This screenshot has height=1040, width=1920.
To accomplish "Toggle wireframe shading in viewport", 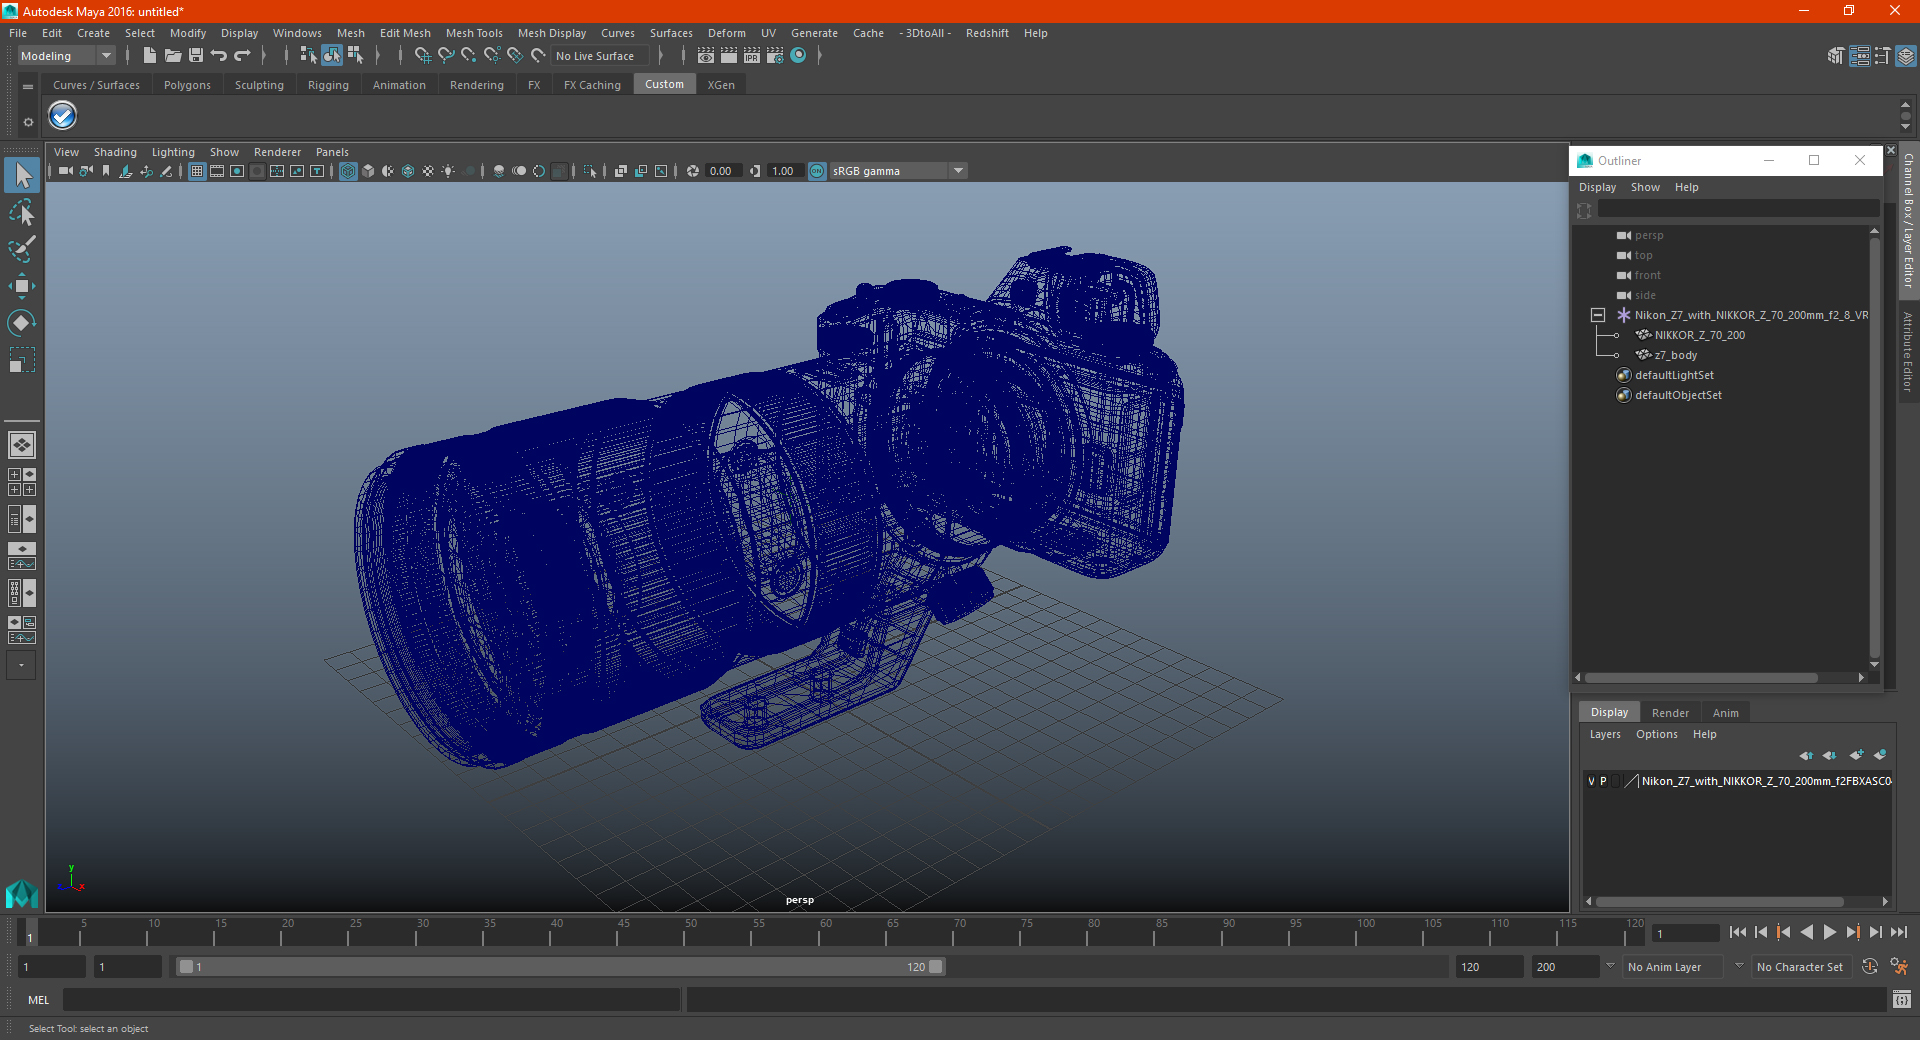I will tap(348, 171).
